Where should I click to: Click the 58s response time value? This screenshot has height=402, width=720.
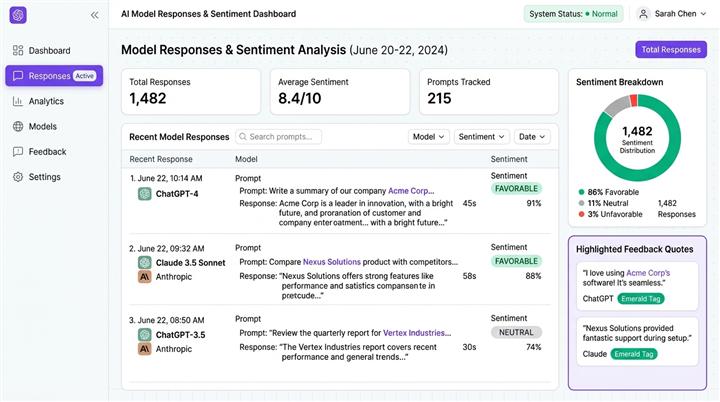469,276
